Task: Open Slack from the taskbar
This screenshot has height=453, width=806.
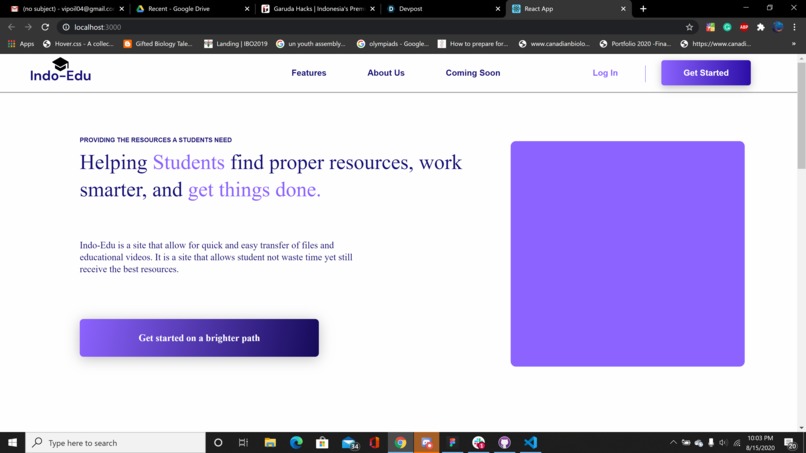Action: (x=479, y=443)
